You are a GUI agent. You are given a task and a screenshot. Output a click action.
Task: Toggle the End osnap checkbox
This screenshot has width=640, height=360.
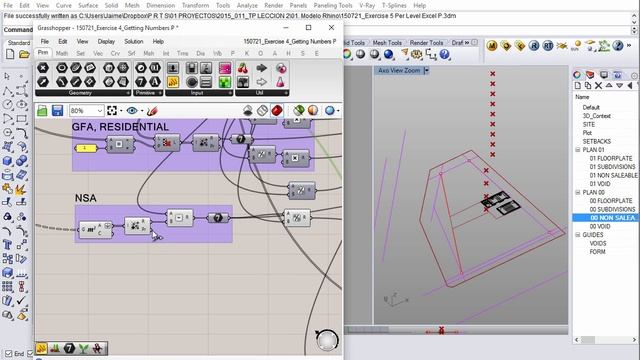point(9,353)
